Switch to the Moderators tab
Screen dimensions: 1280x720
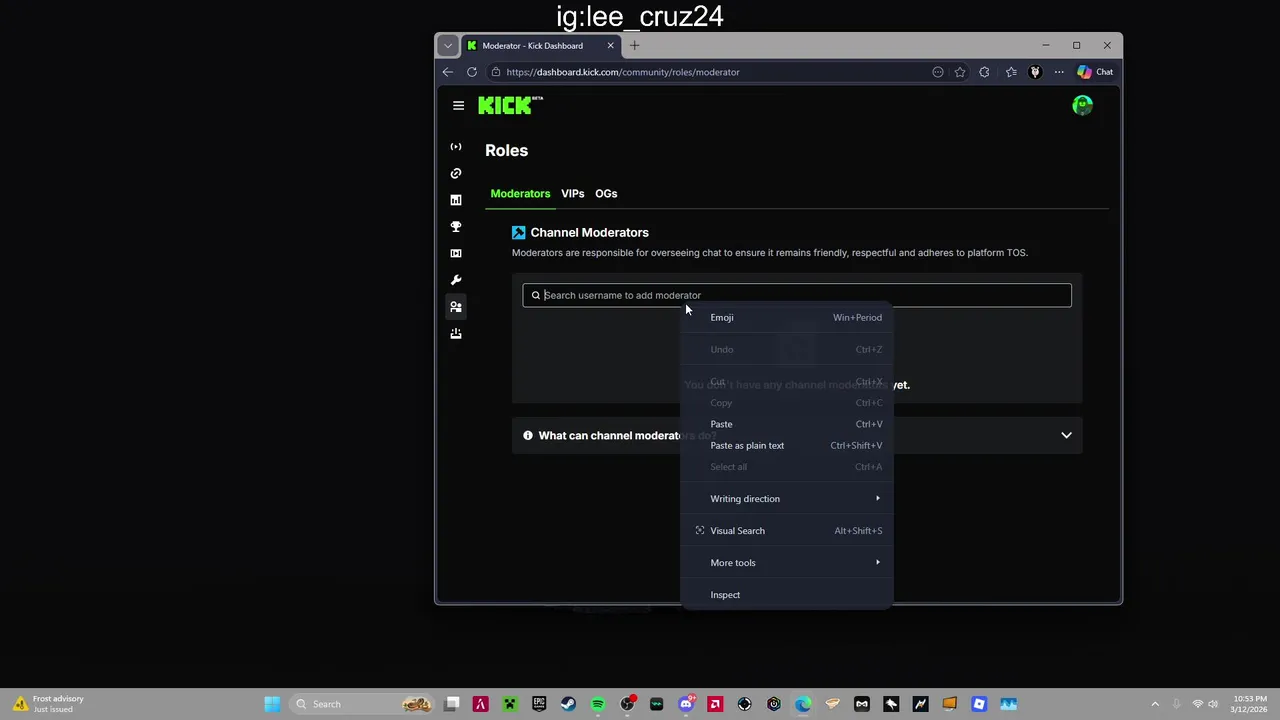[x=520, y=193]
